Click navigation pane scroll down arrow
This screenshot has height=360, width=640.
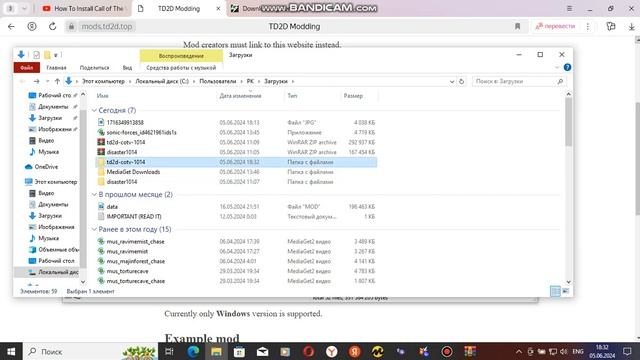pos(83,282)
